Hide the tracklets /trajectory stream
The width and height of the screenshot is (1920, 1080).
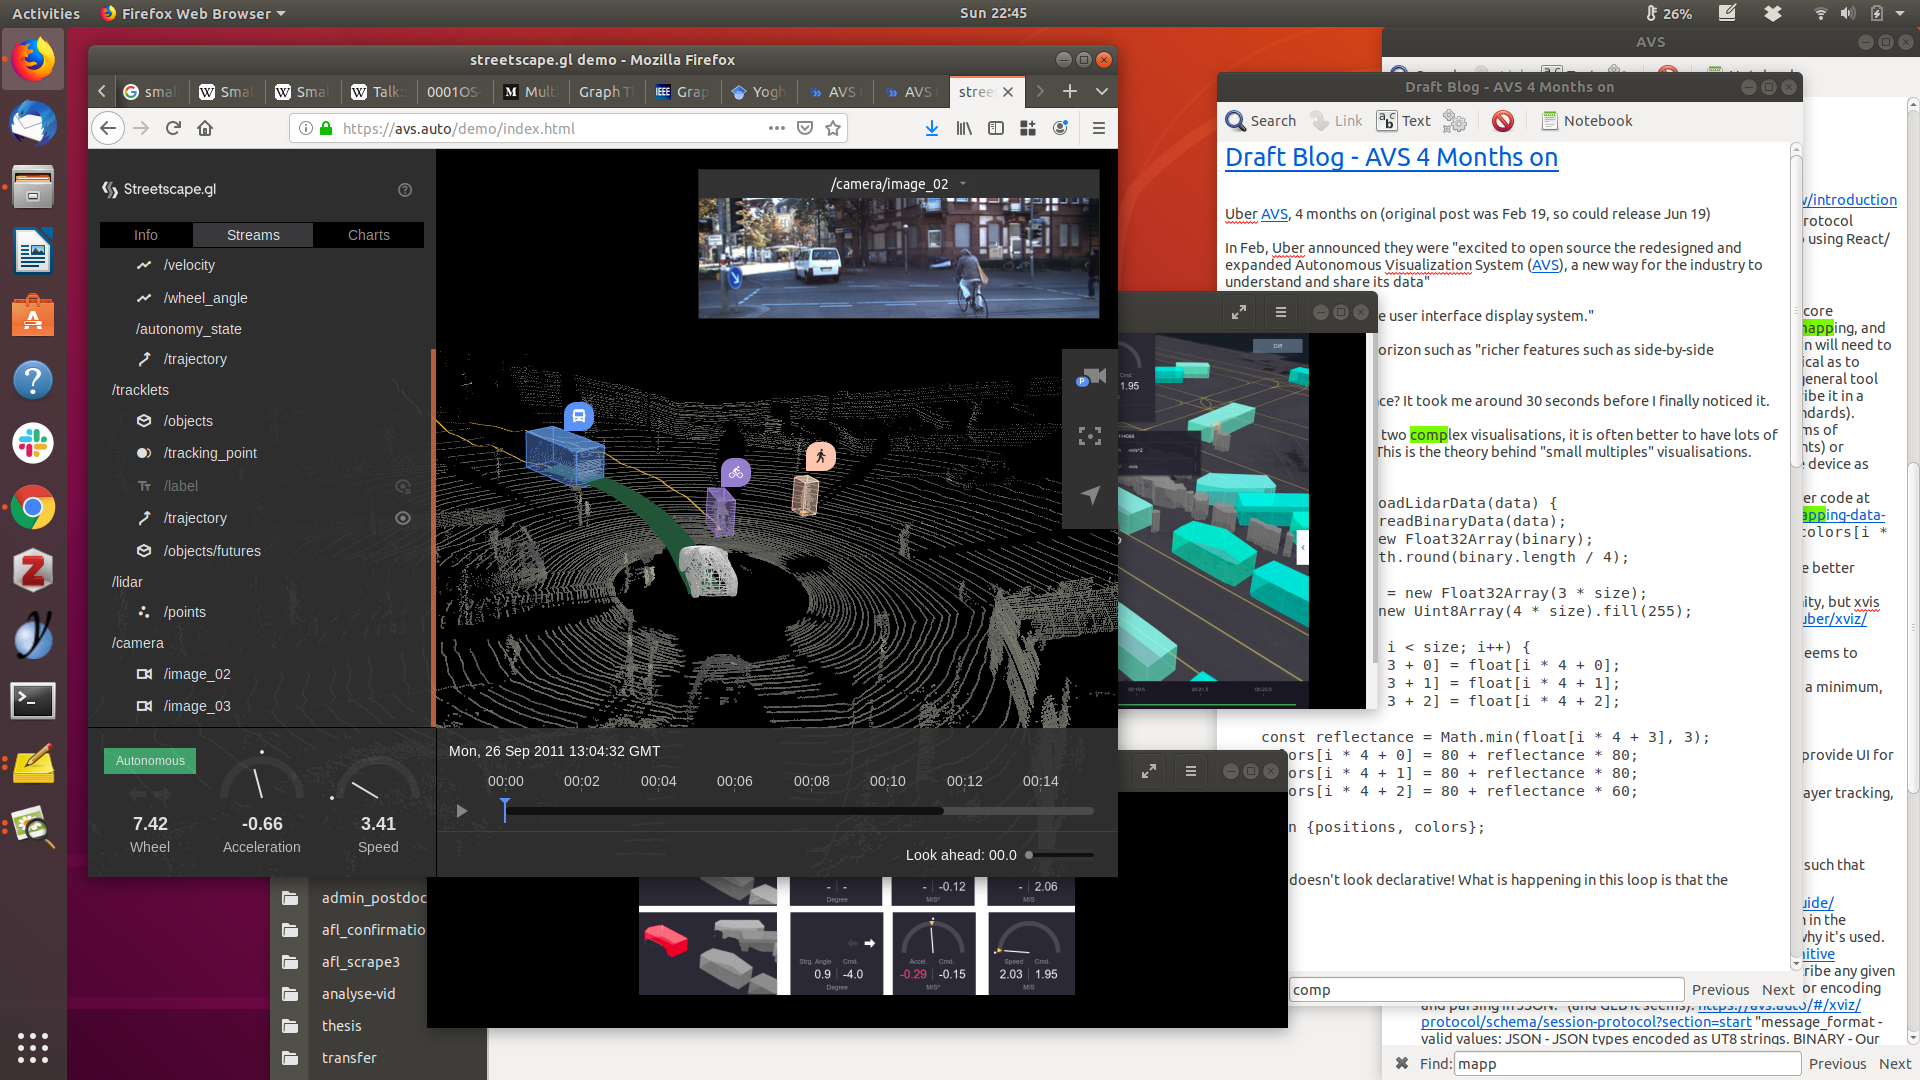403,518
